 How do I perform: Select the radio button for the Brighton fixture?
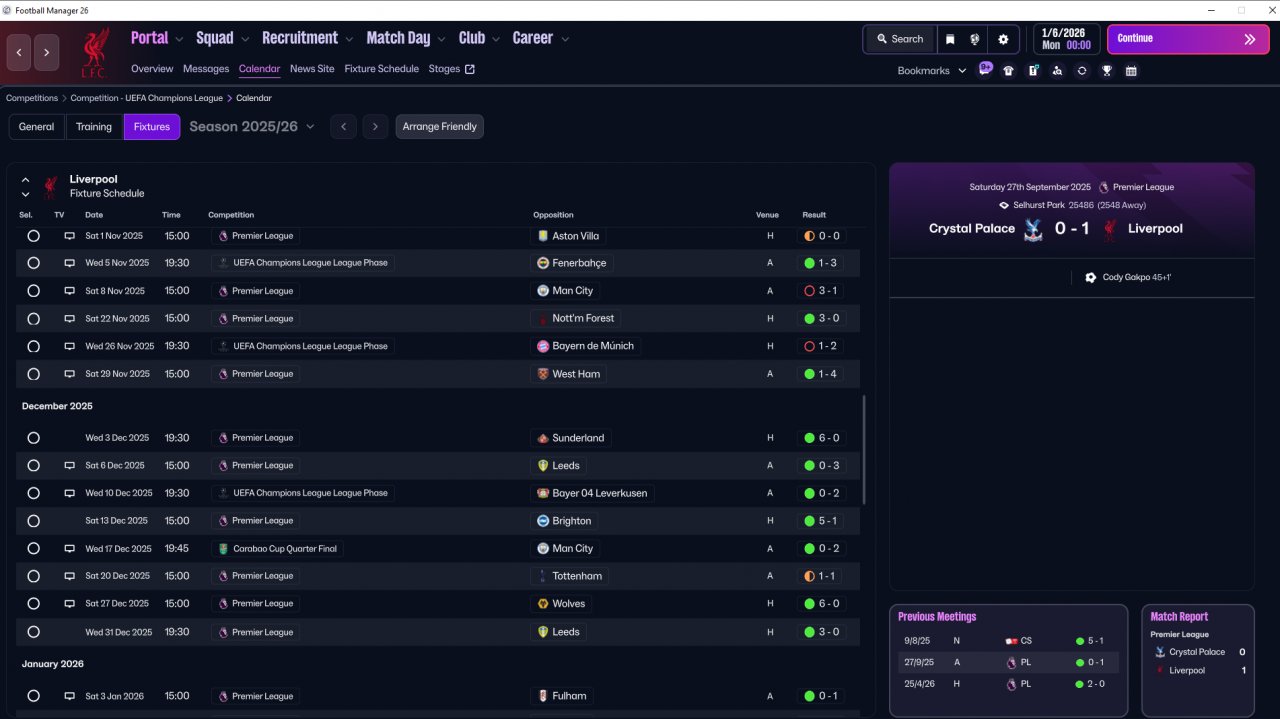[x=33, y=521]
